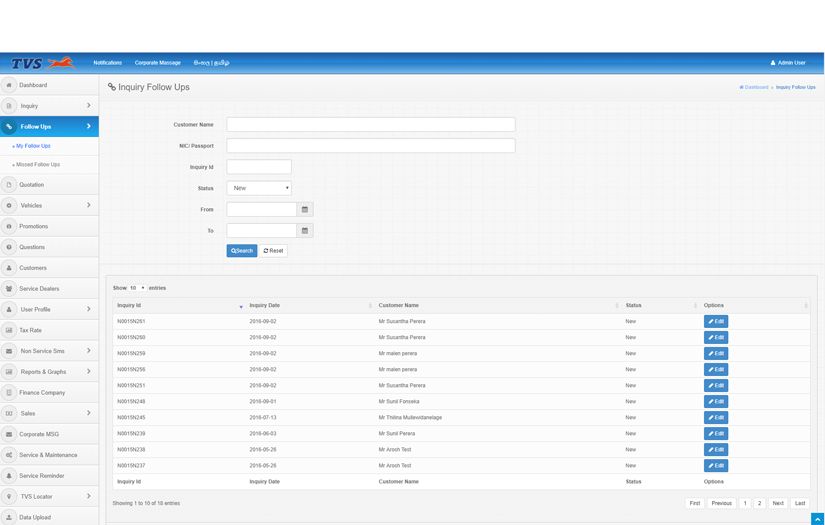Click the User Profile sidebar icon
Image resolution: width=825 pixels, height=525 pixels.
[9, 309]
